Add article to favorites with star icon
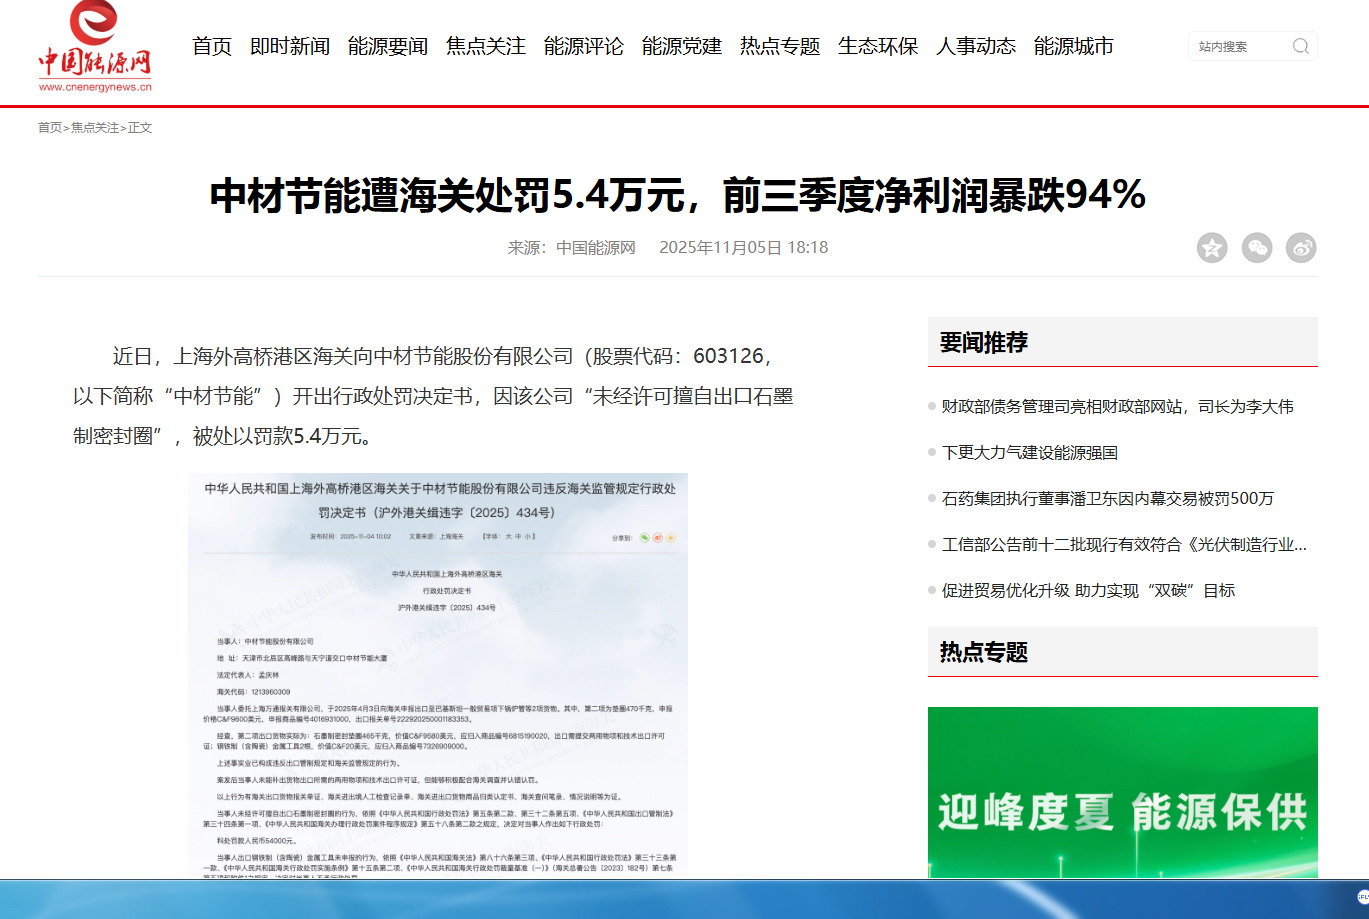The height and width of the screenshot is (919, 1369). [x=1212, y=248]
